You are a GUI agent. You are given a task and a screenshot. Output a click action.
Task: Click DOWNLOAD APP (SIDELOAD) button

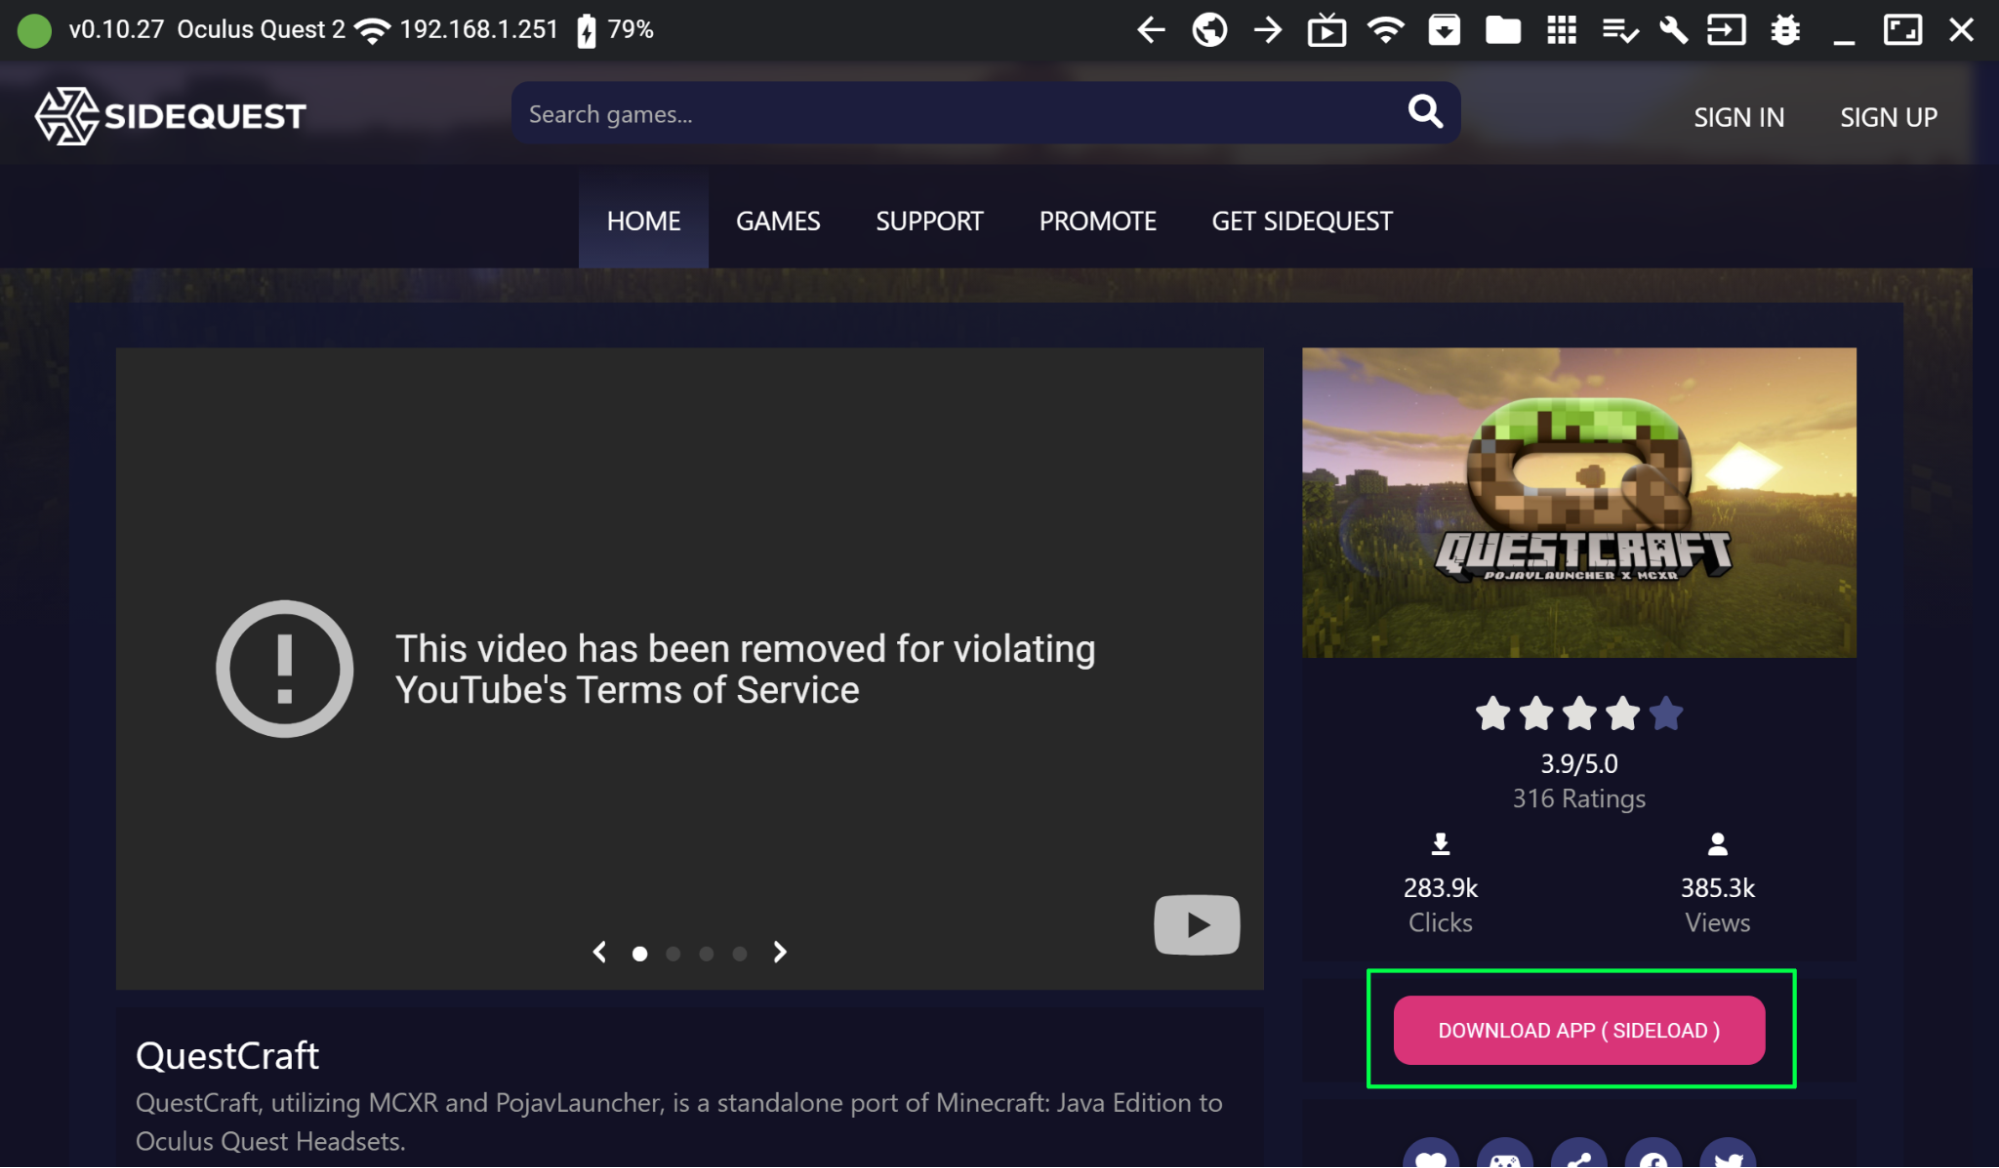(x=1579, y=1030)
